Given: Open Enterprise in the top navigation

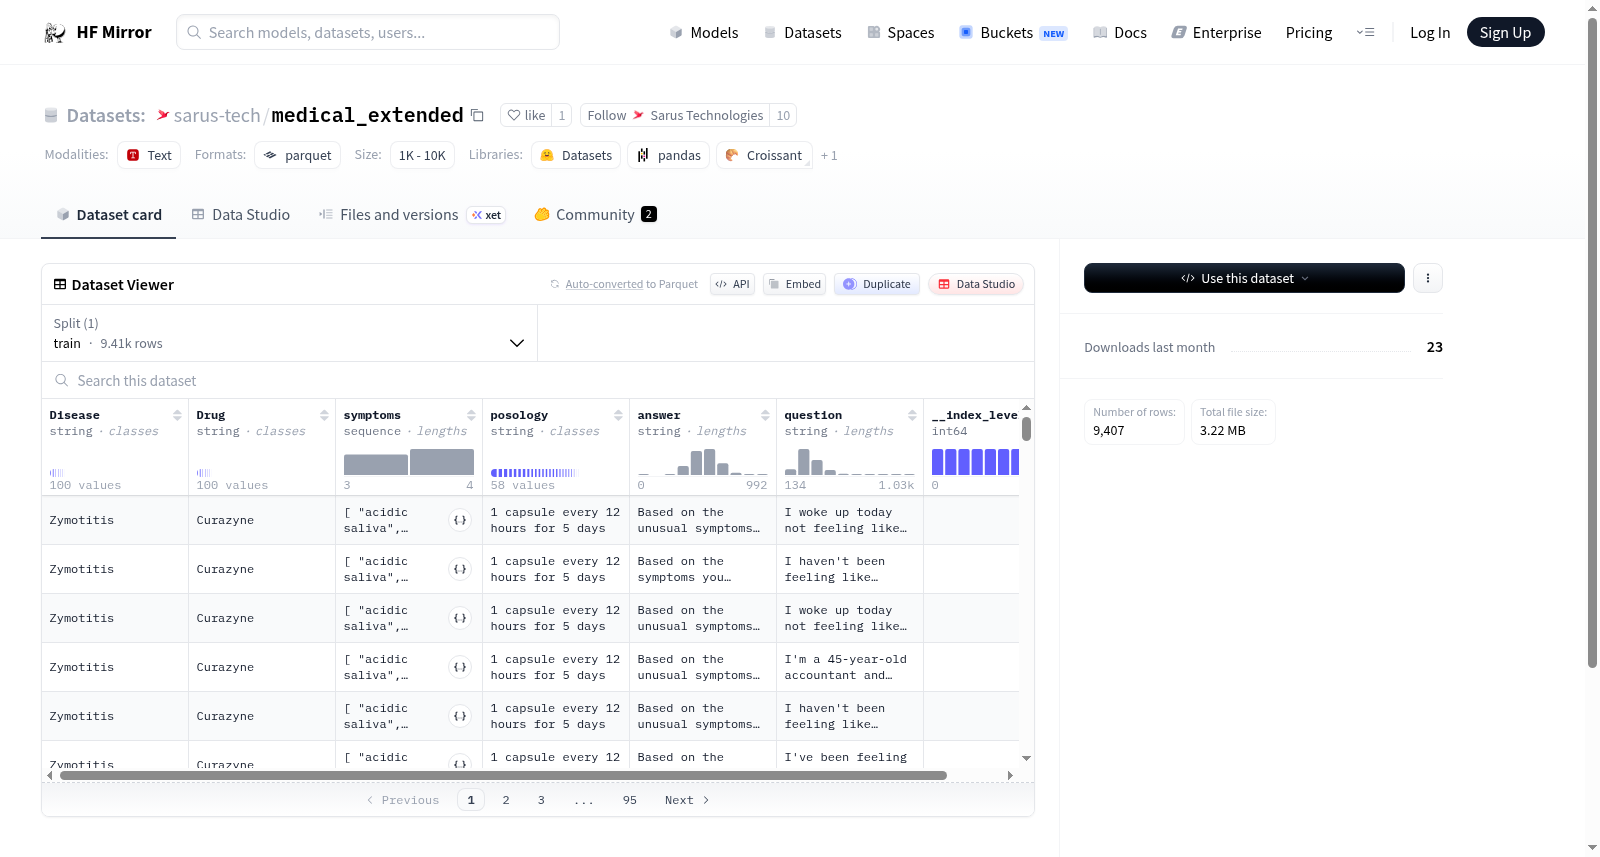Looking at the screenshot, I should pos(1217,32).
